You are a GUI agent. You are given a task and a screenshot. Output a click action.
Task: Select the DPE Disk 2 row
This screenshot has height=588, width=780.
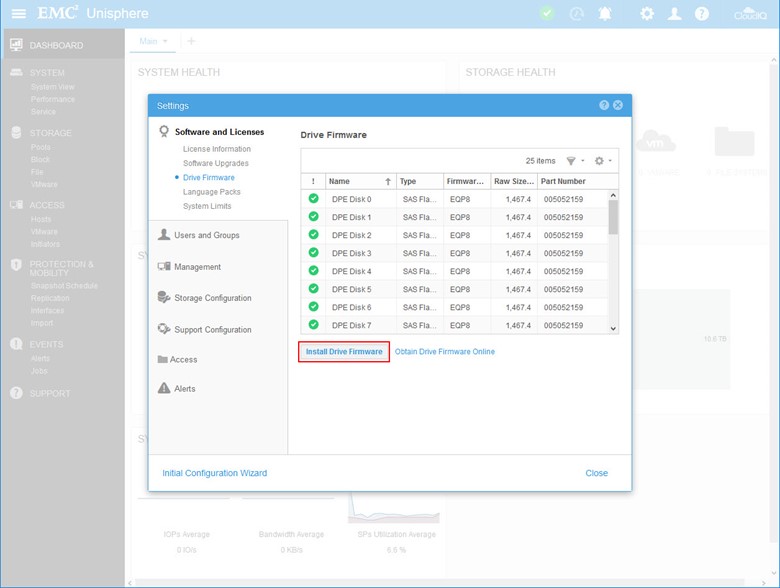(454, 235)
